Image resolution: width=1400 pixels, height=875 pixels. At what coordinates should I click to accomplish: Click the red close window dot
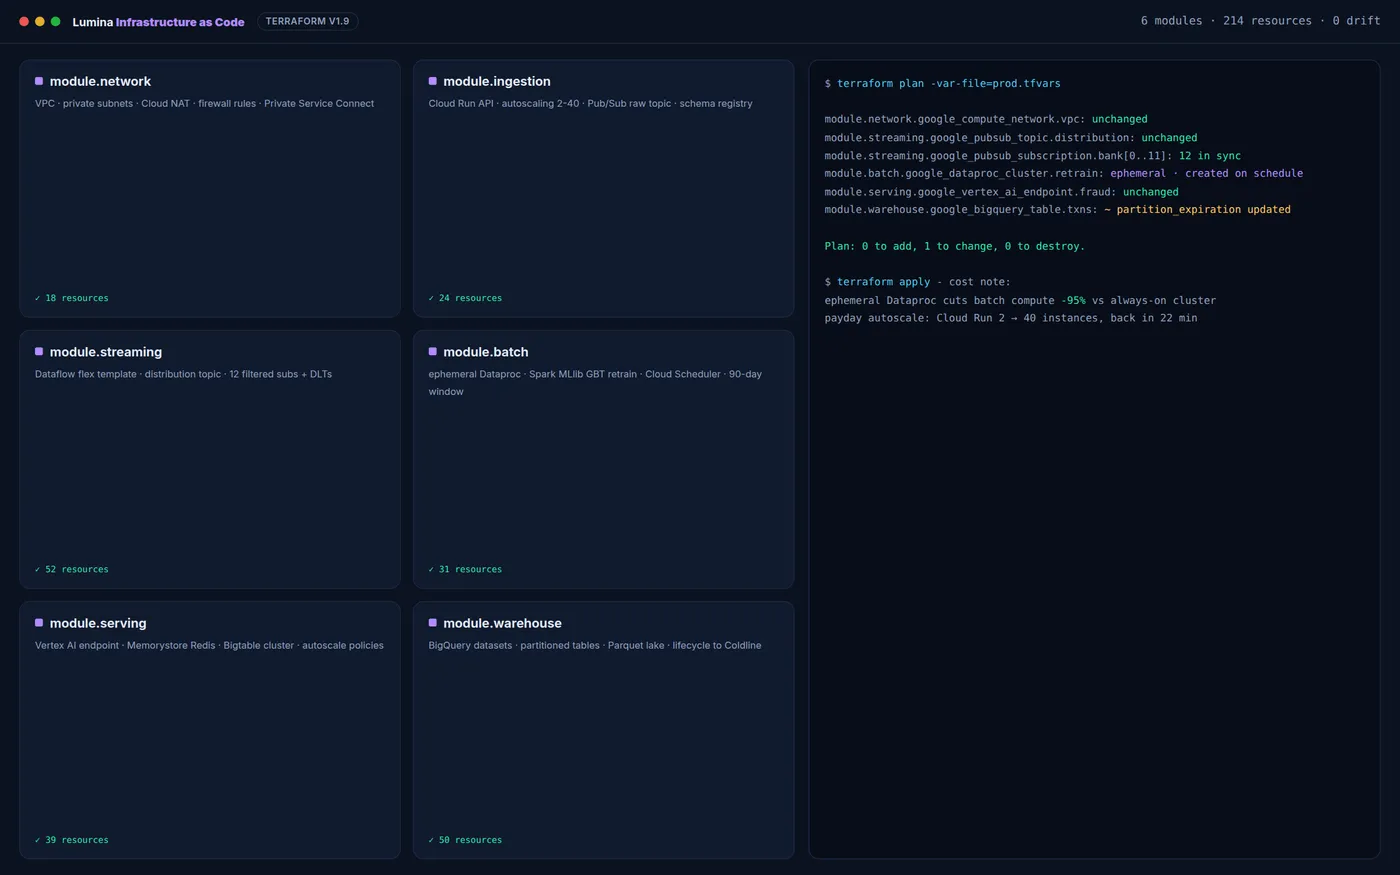click(24, 21)
